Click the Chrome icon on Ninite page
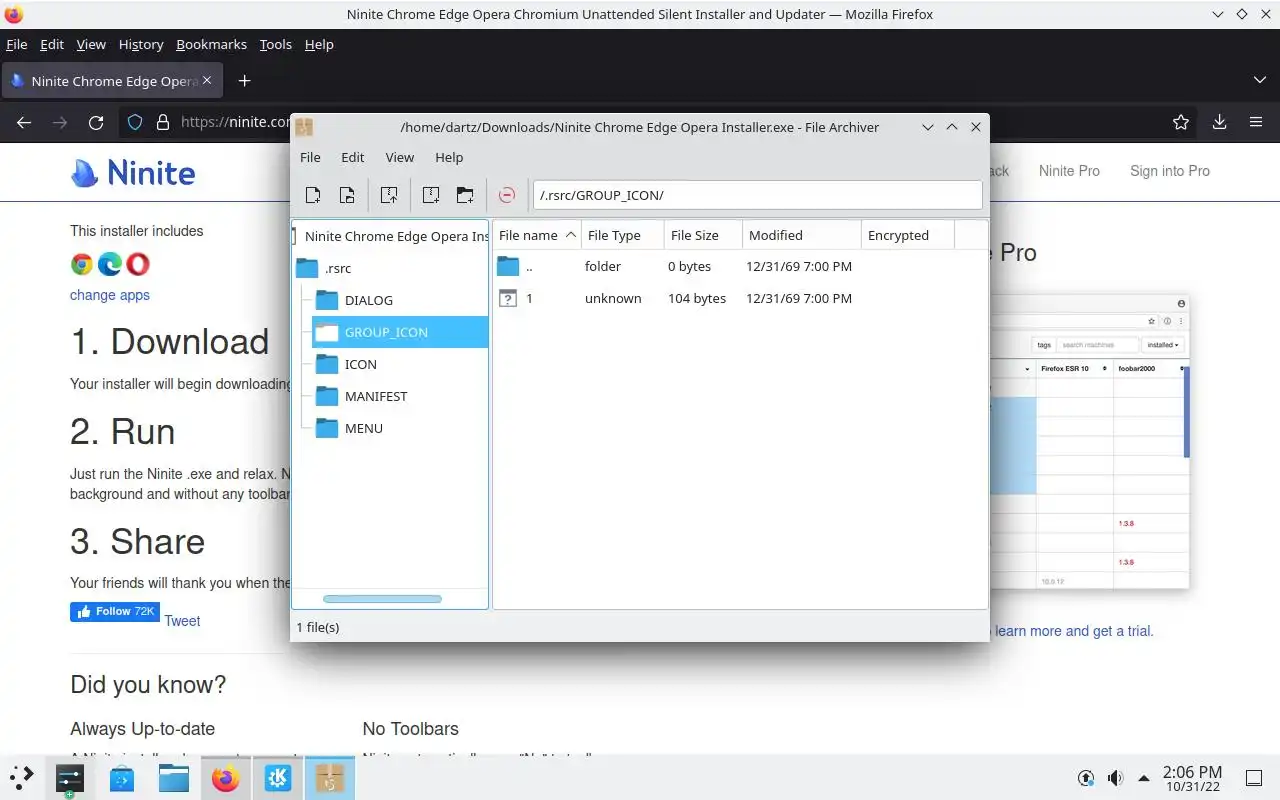The height and width of the screenshot is (800, 1280). click(x=82, y=264)
